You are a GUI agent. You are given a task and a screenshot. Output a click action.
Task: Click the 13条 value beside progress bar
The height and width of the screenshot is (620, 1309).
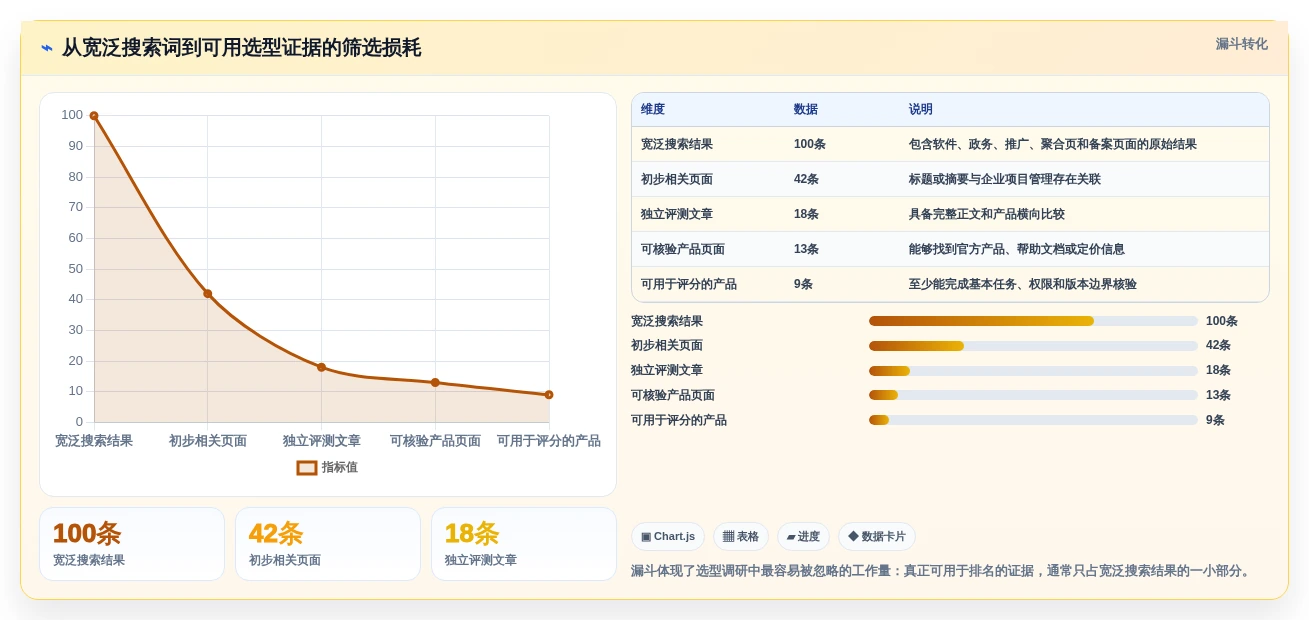1218,395
